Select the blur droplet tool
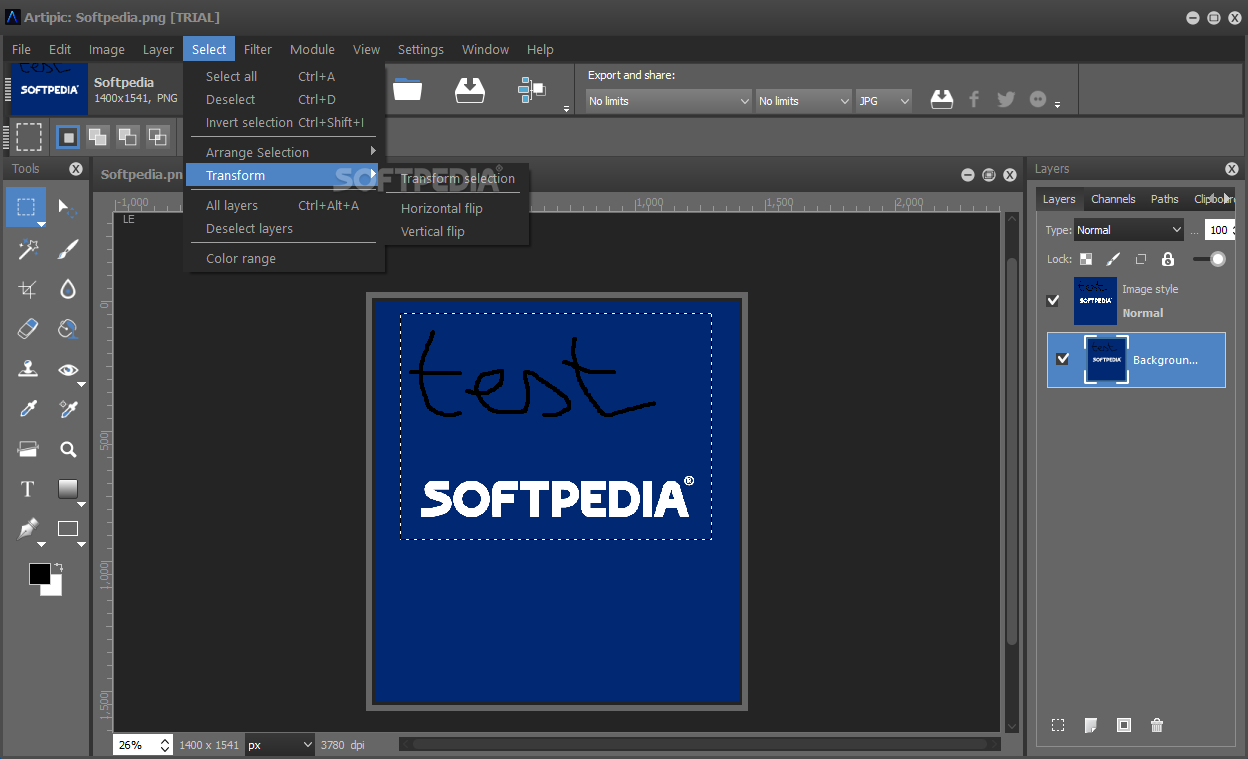The image size is (1248, 759). pyautogui.click(x=68, y=289)
